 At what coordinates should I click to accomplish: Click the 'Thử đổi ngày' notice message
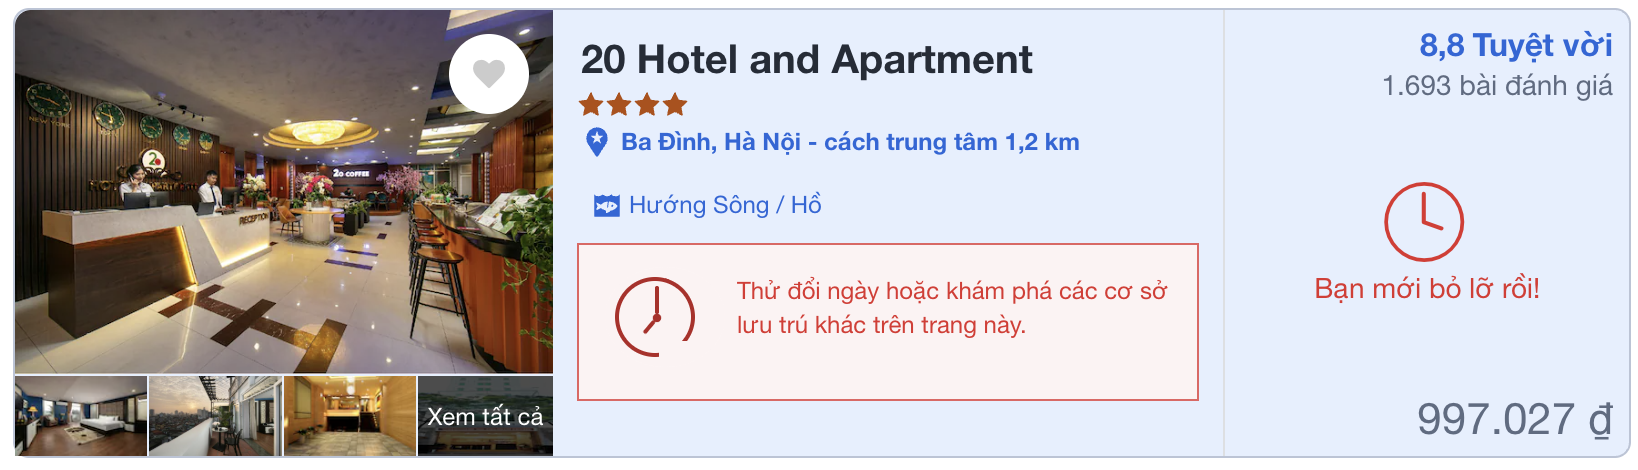point(951,308)
